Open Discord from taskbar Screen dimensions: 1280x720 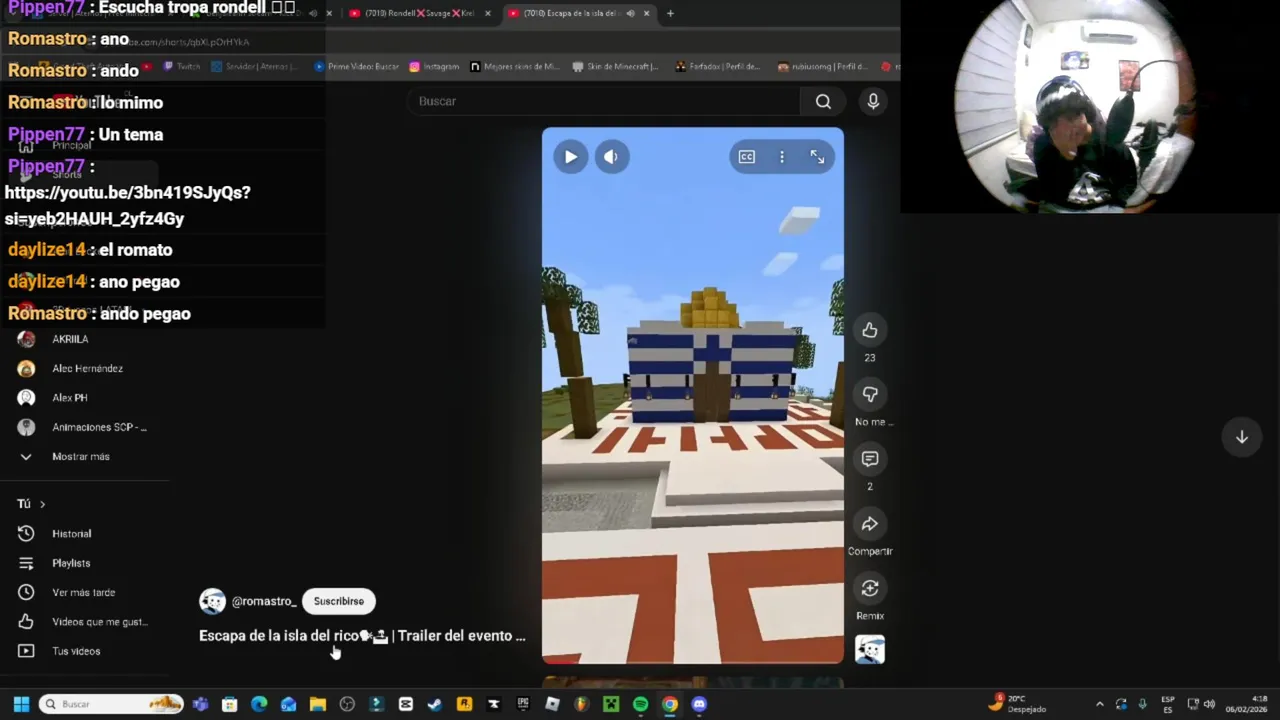pos(699,704)
